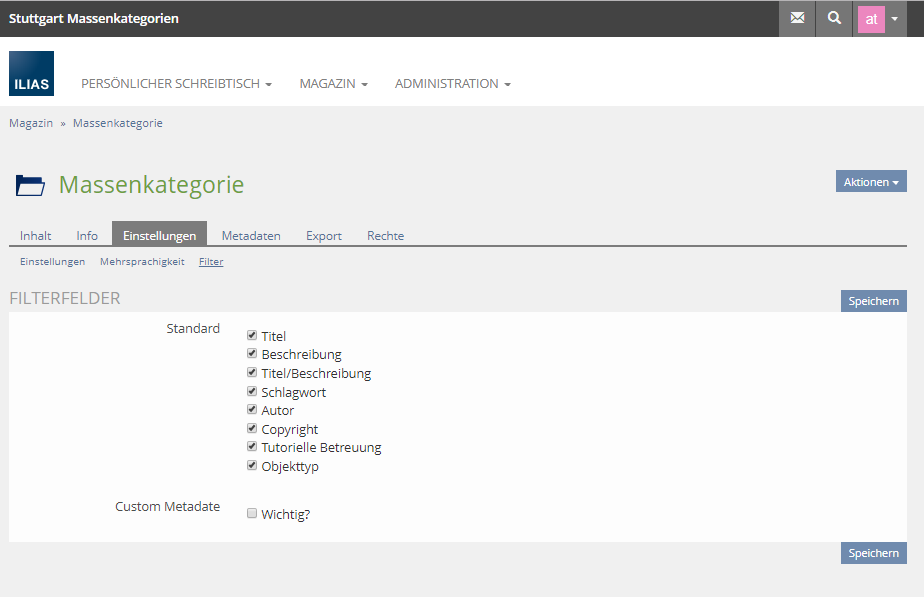This screenshot has height=597, width=924.
Task: Expand the Administration menu
Action: point(452,84)
